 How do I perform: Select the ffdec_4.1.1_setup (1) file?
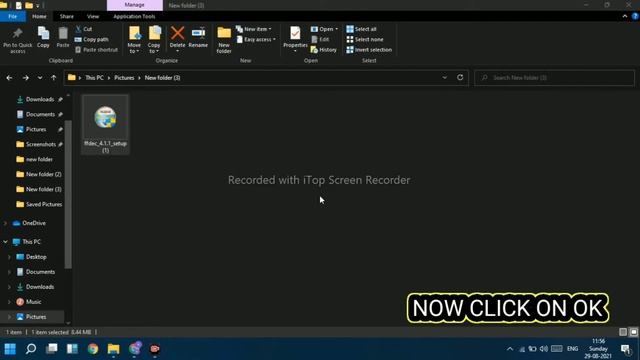pos(105,124)
